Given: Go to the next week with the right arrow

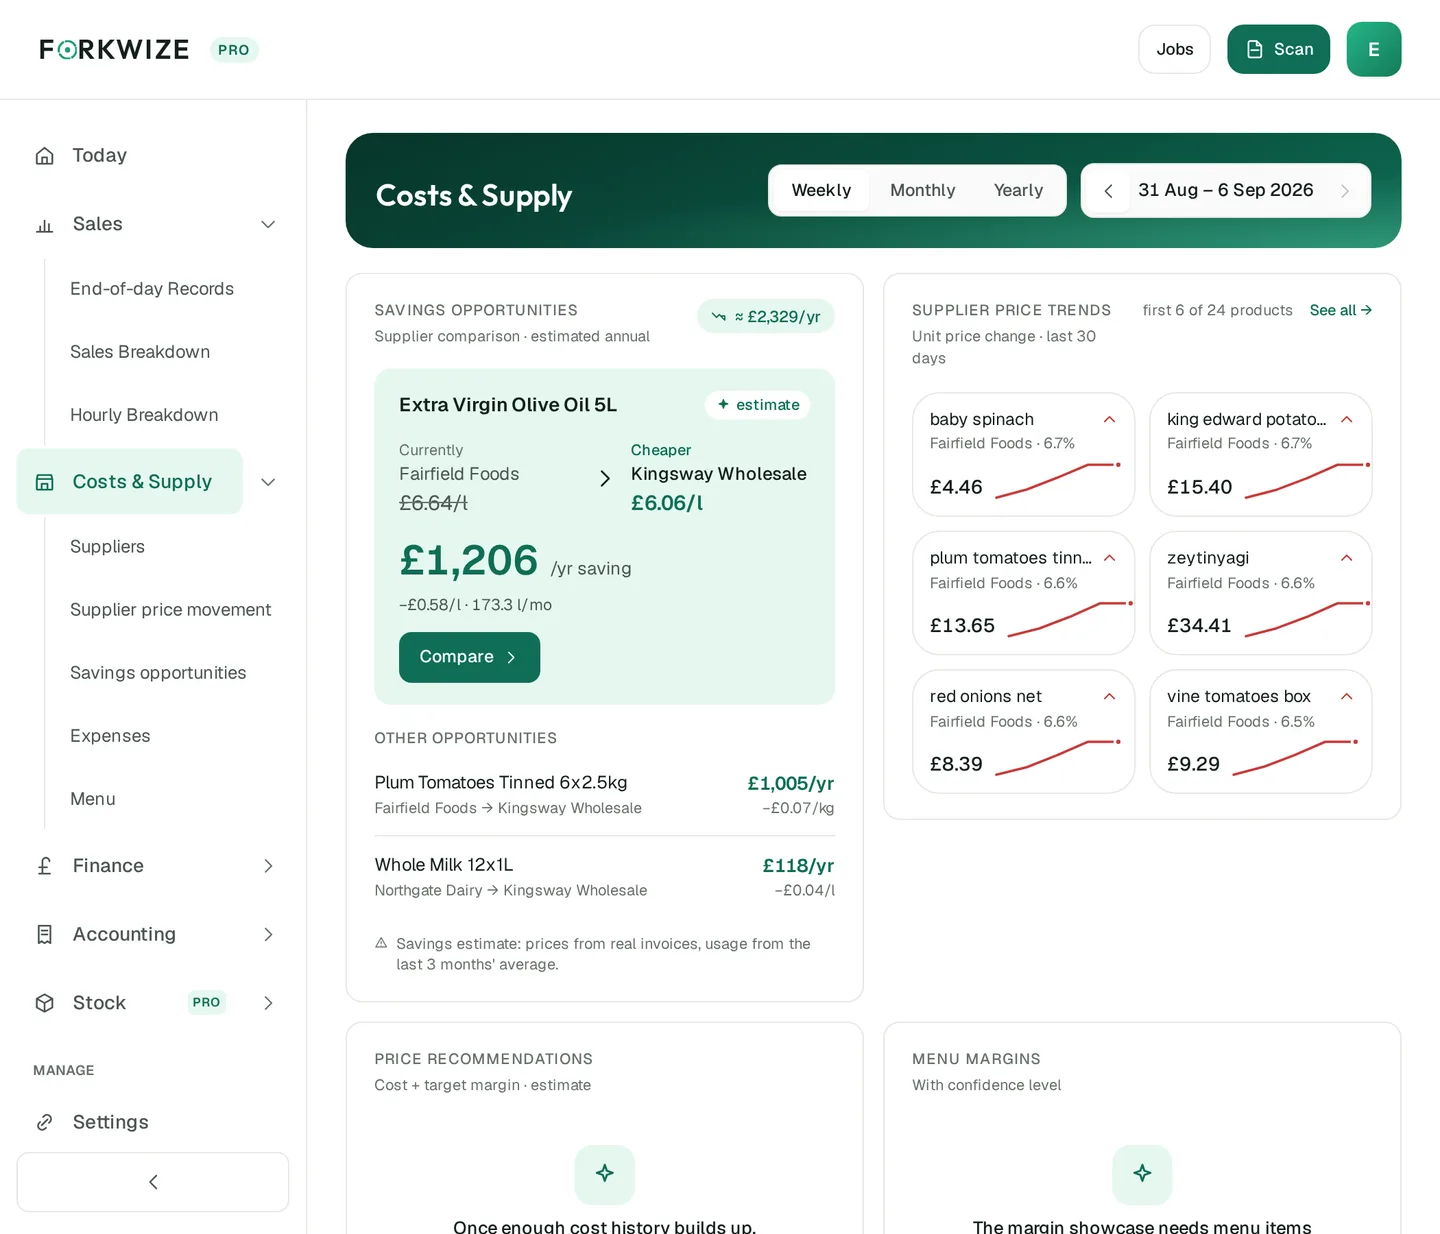Looking at the screenshot, I should pyautogui.click(x=1345, y=191).
